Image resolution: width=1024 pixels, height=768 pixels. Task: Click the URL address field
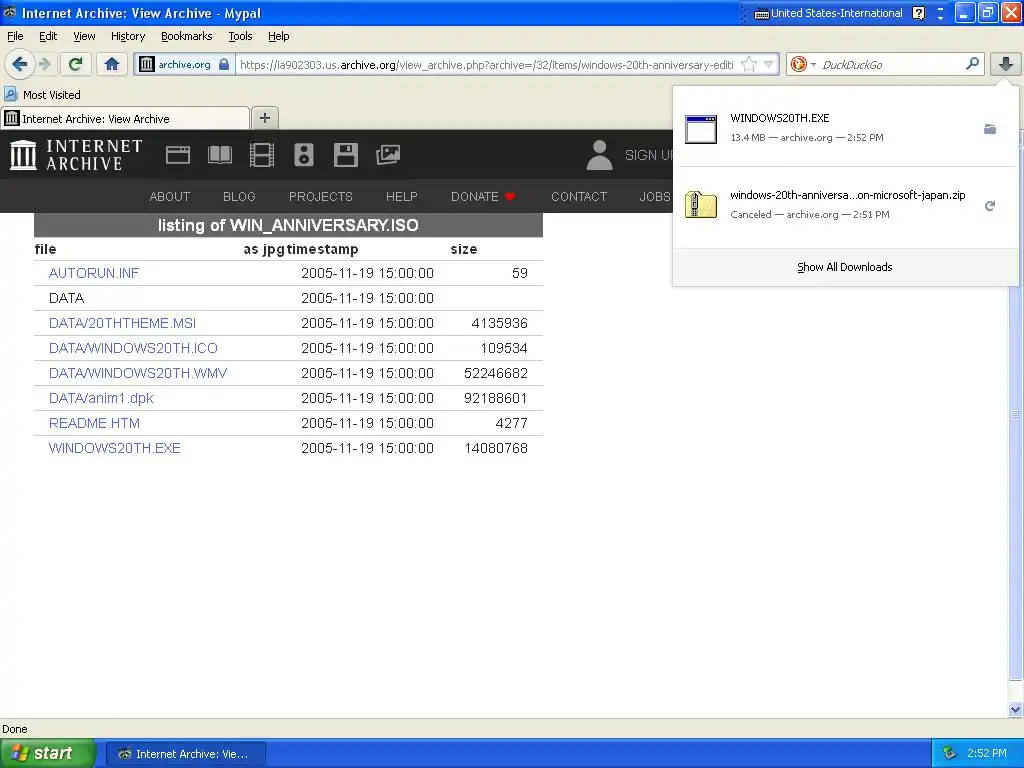487,65
